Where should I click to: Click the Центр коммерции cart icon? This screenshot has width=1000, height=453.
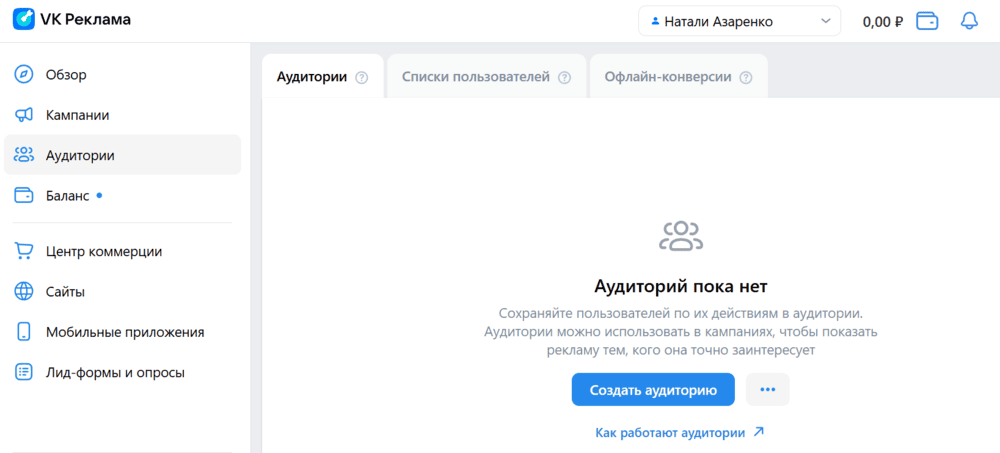24,252
